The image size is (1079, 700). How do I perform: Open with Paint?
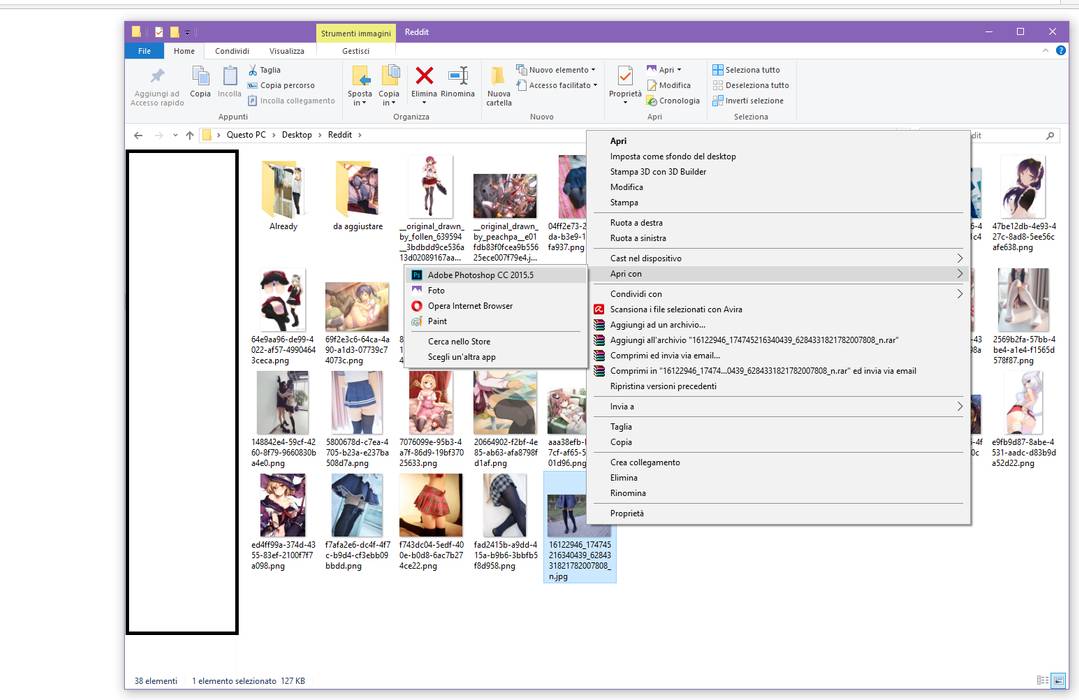click(495, 321)
